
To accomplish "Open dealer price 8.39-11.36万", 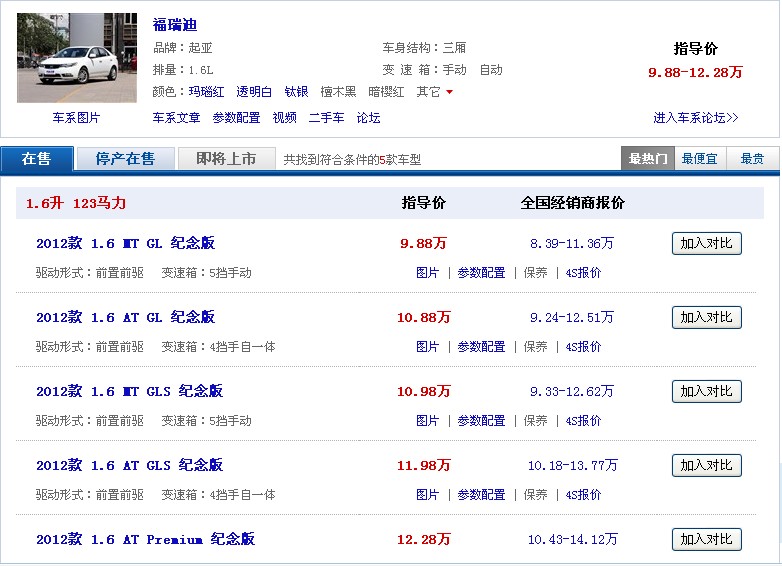I will coord(572,243).
